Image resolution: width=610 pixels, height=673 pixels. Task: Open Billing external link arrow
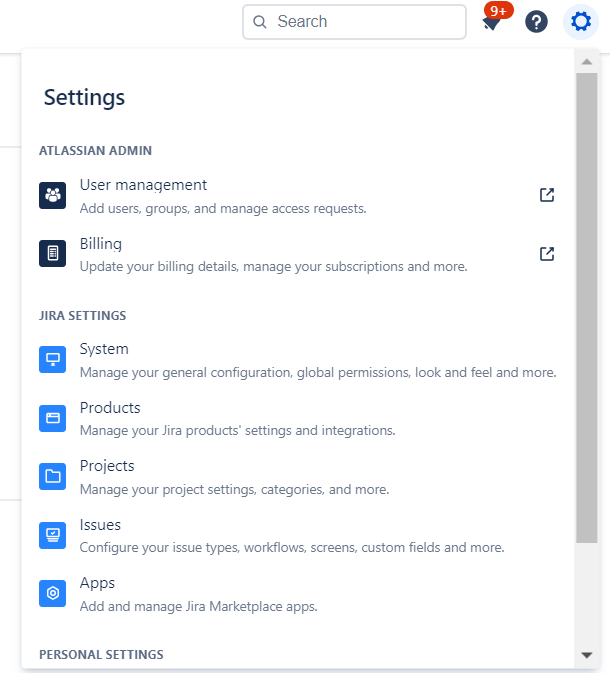547,254
